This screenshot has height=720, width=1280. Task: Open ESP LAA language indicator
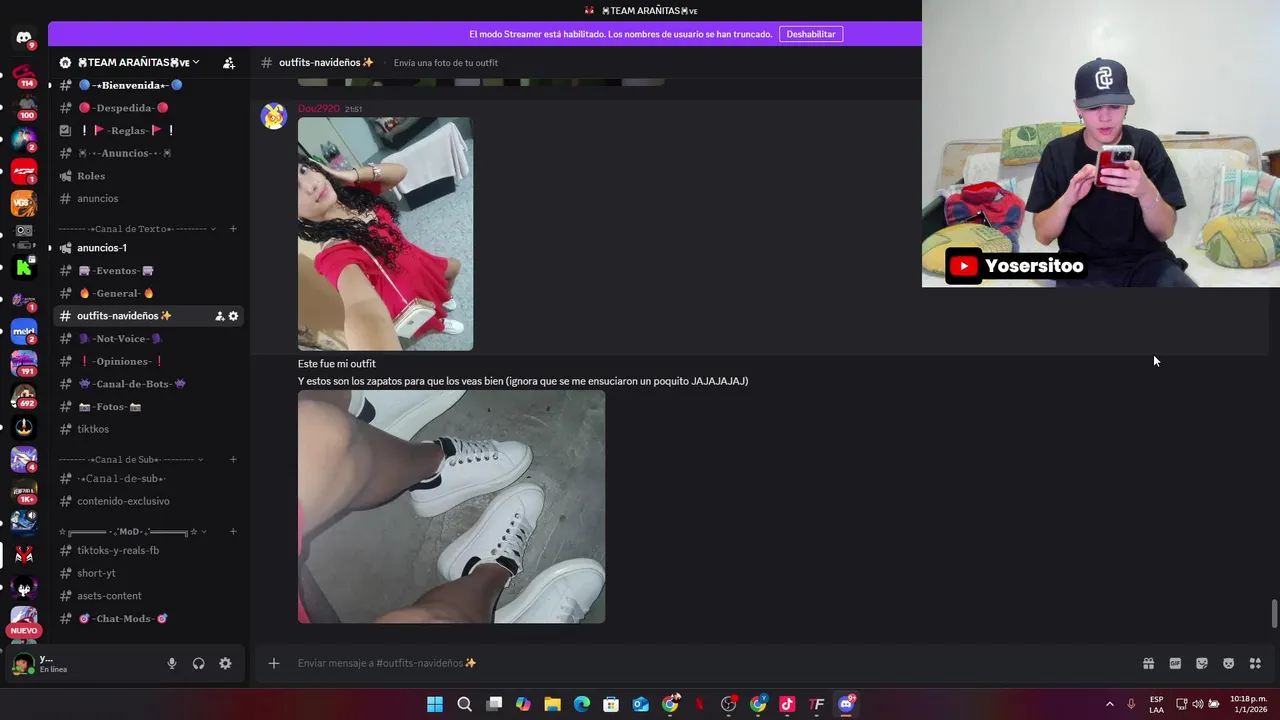pyautogui.click(x=1156, y=704)
